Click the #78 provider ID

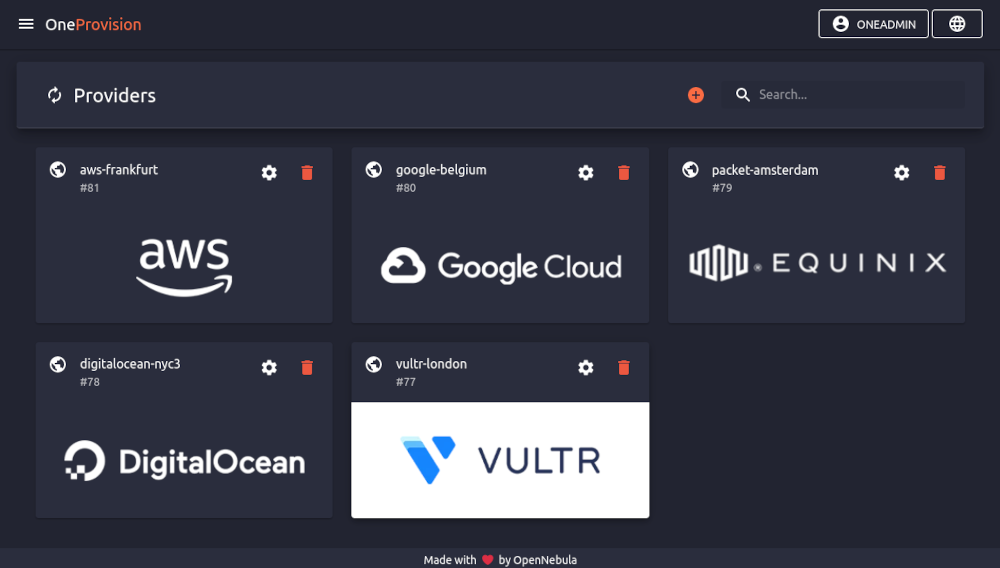point(89,382)
